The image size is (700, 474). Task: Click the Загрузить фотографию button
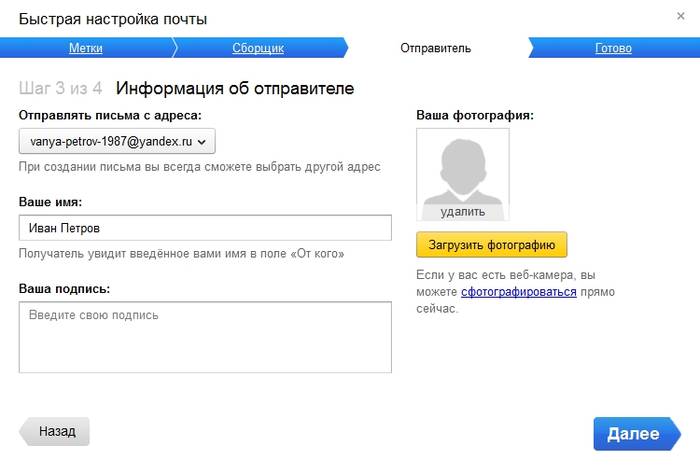tap(492, 244)
